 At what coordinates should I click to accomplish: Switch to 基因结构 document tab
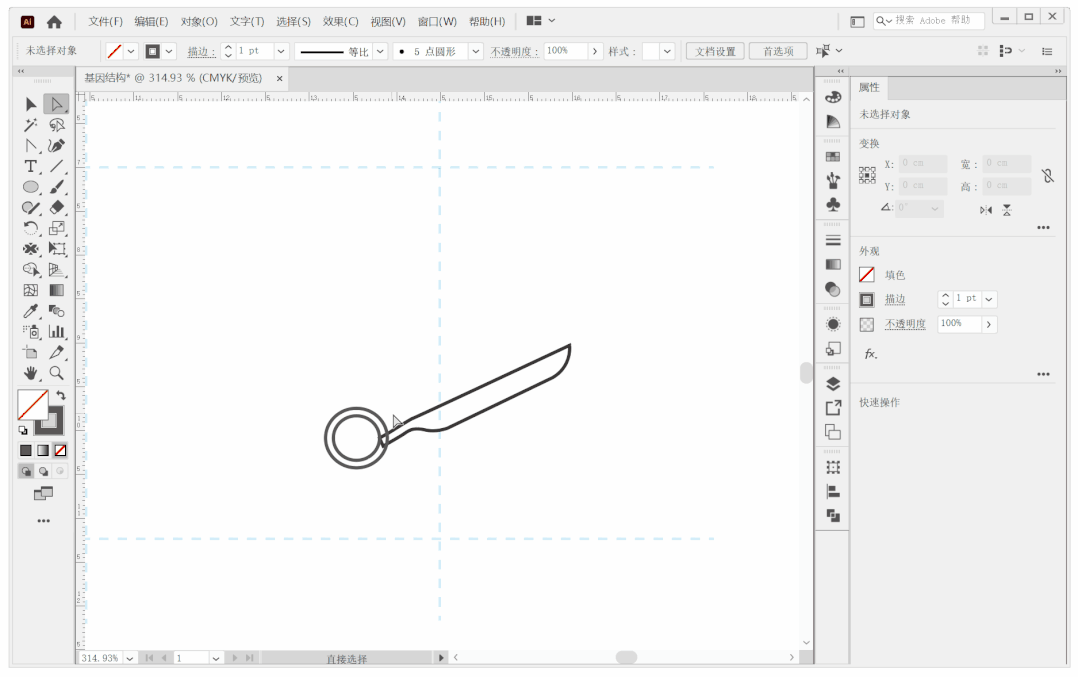pyautogui.click(x=173, y=78)
